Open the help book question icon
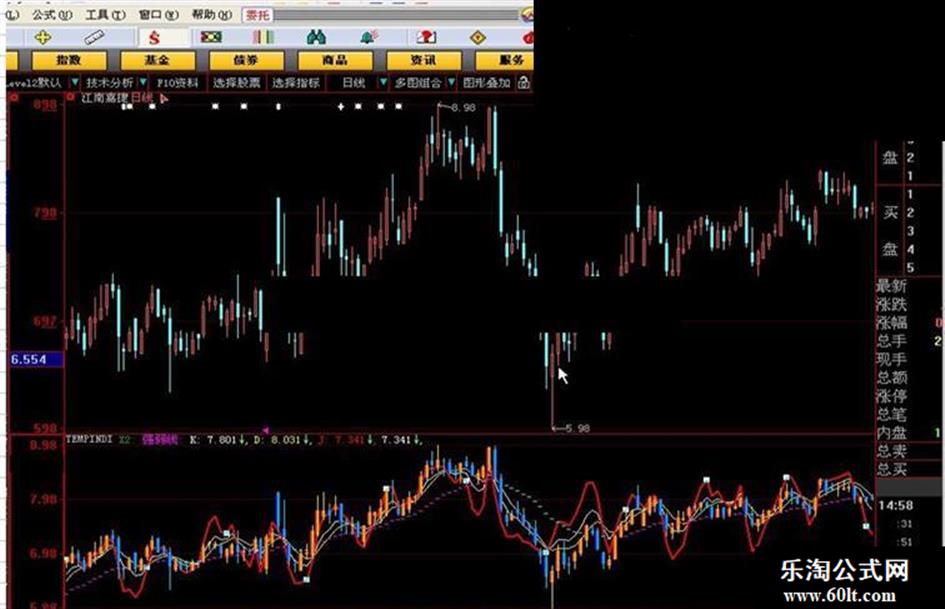The image size is (945, 609). (426, 37)
